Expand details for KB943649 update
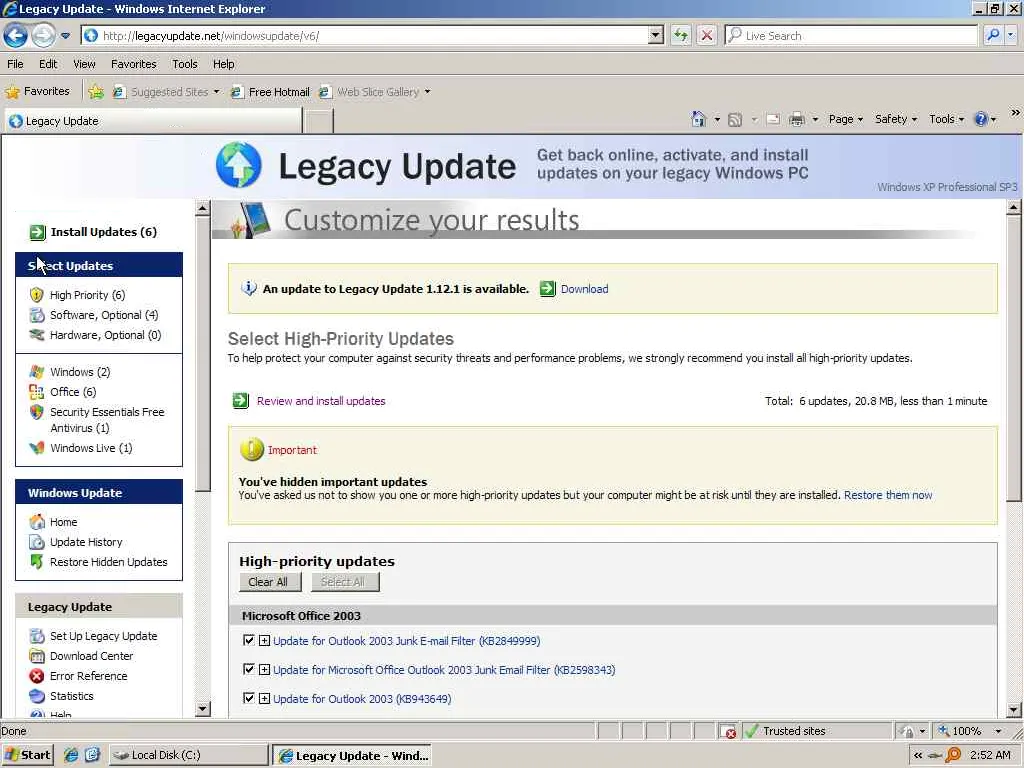Screen dimensions: 1024x768 (264, 698)
